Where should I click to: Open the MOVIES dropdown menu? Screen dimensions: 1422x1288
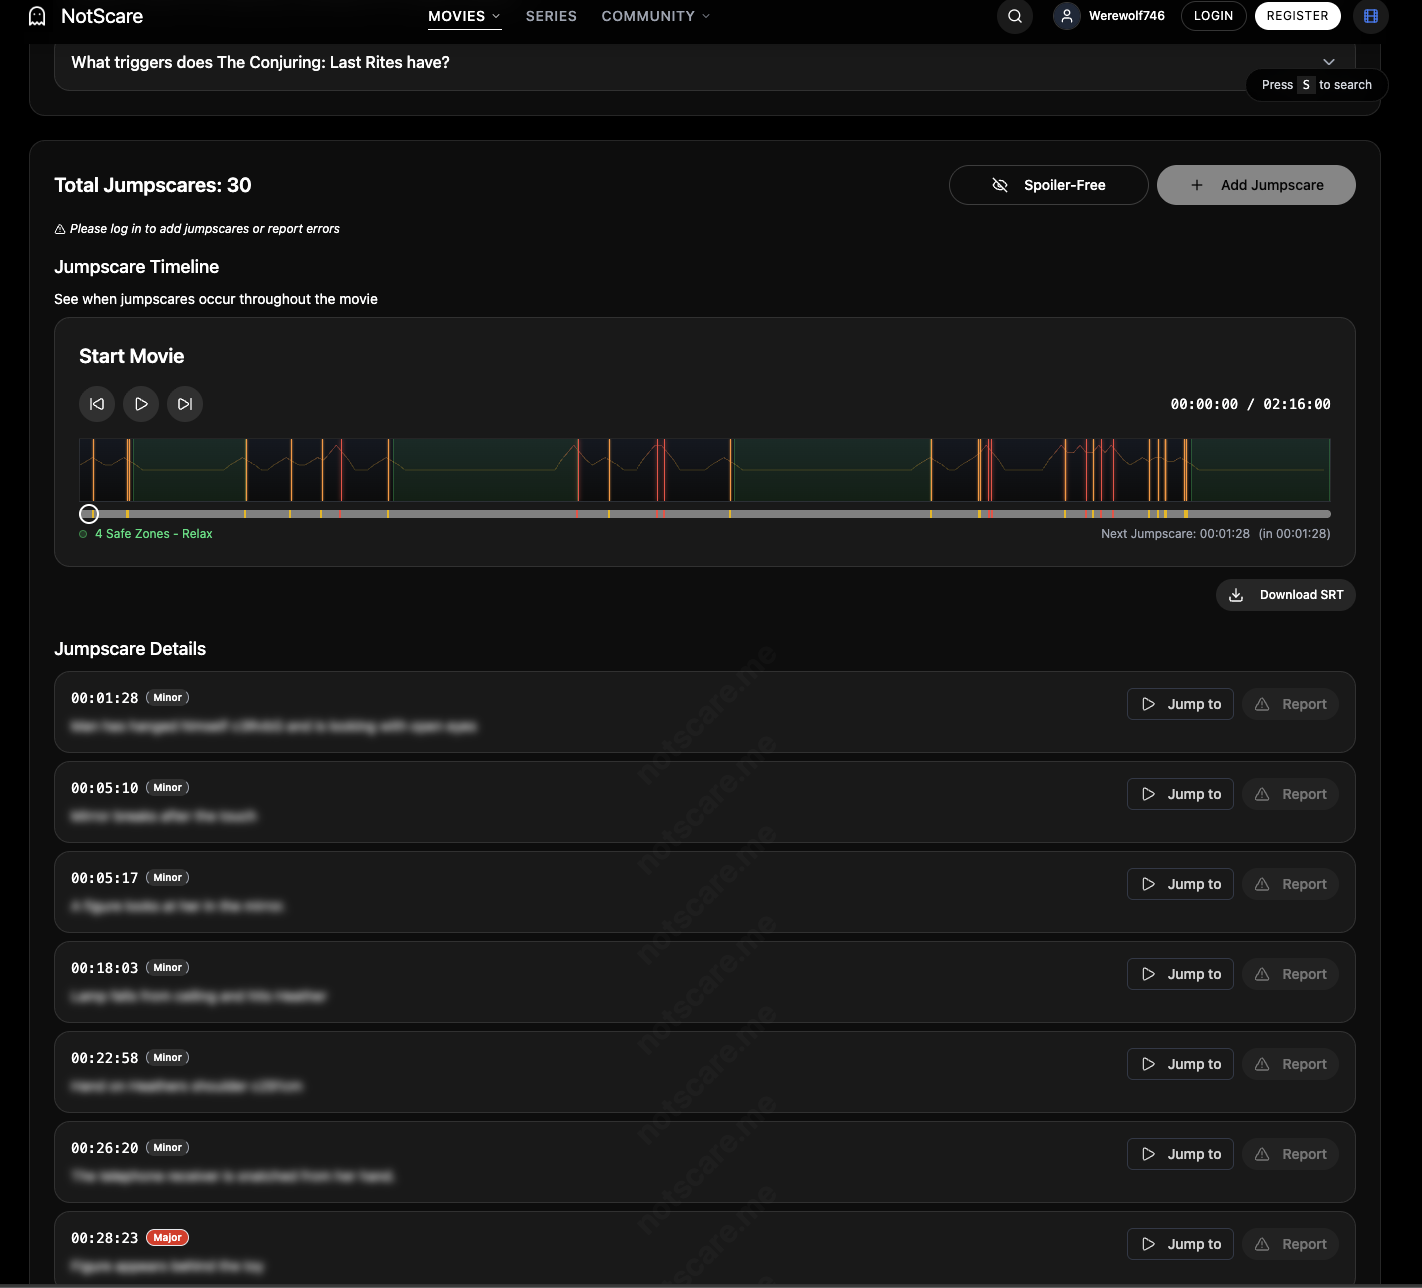(463, 16)
